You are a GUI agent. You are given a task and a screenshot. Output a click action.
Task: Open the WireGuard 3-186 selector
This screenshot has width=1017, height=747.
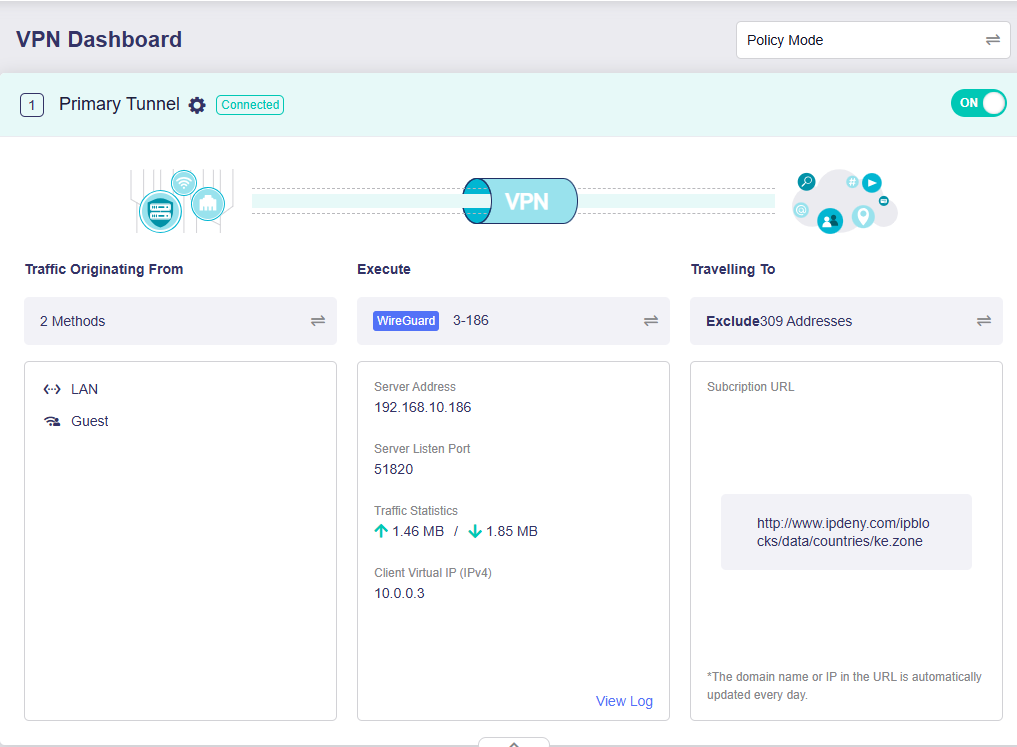513,321
